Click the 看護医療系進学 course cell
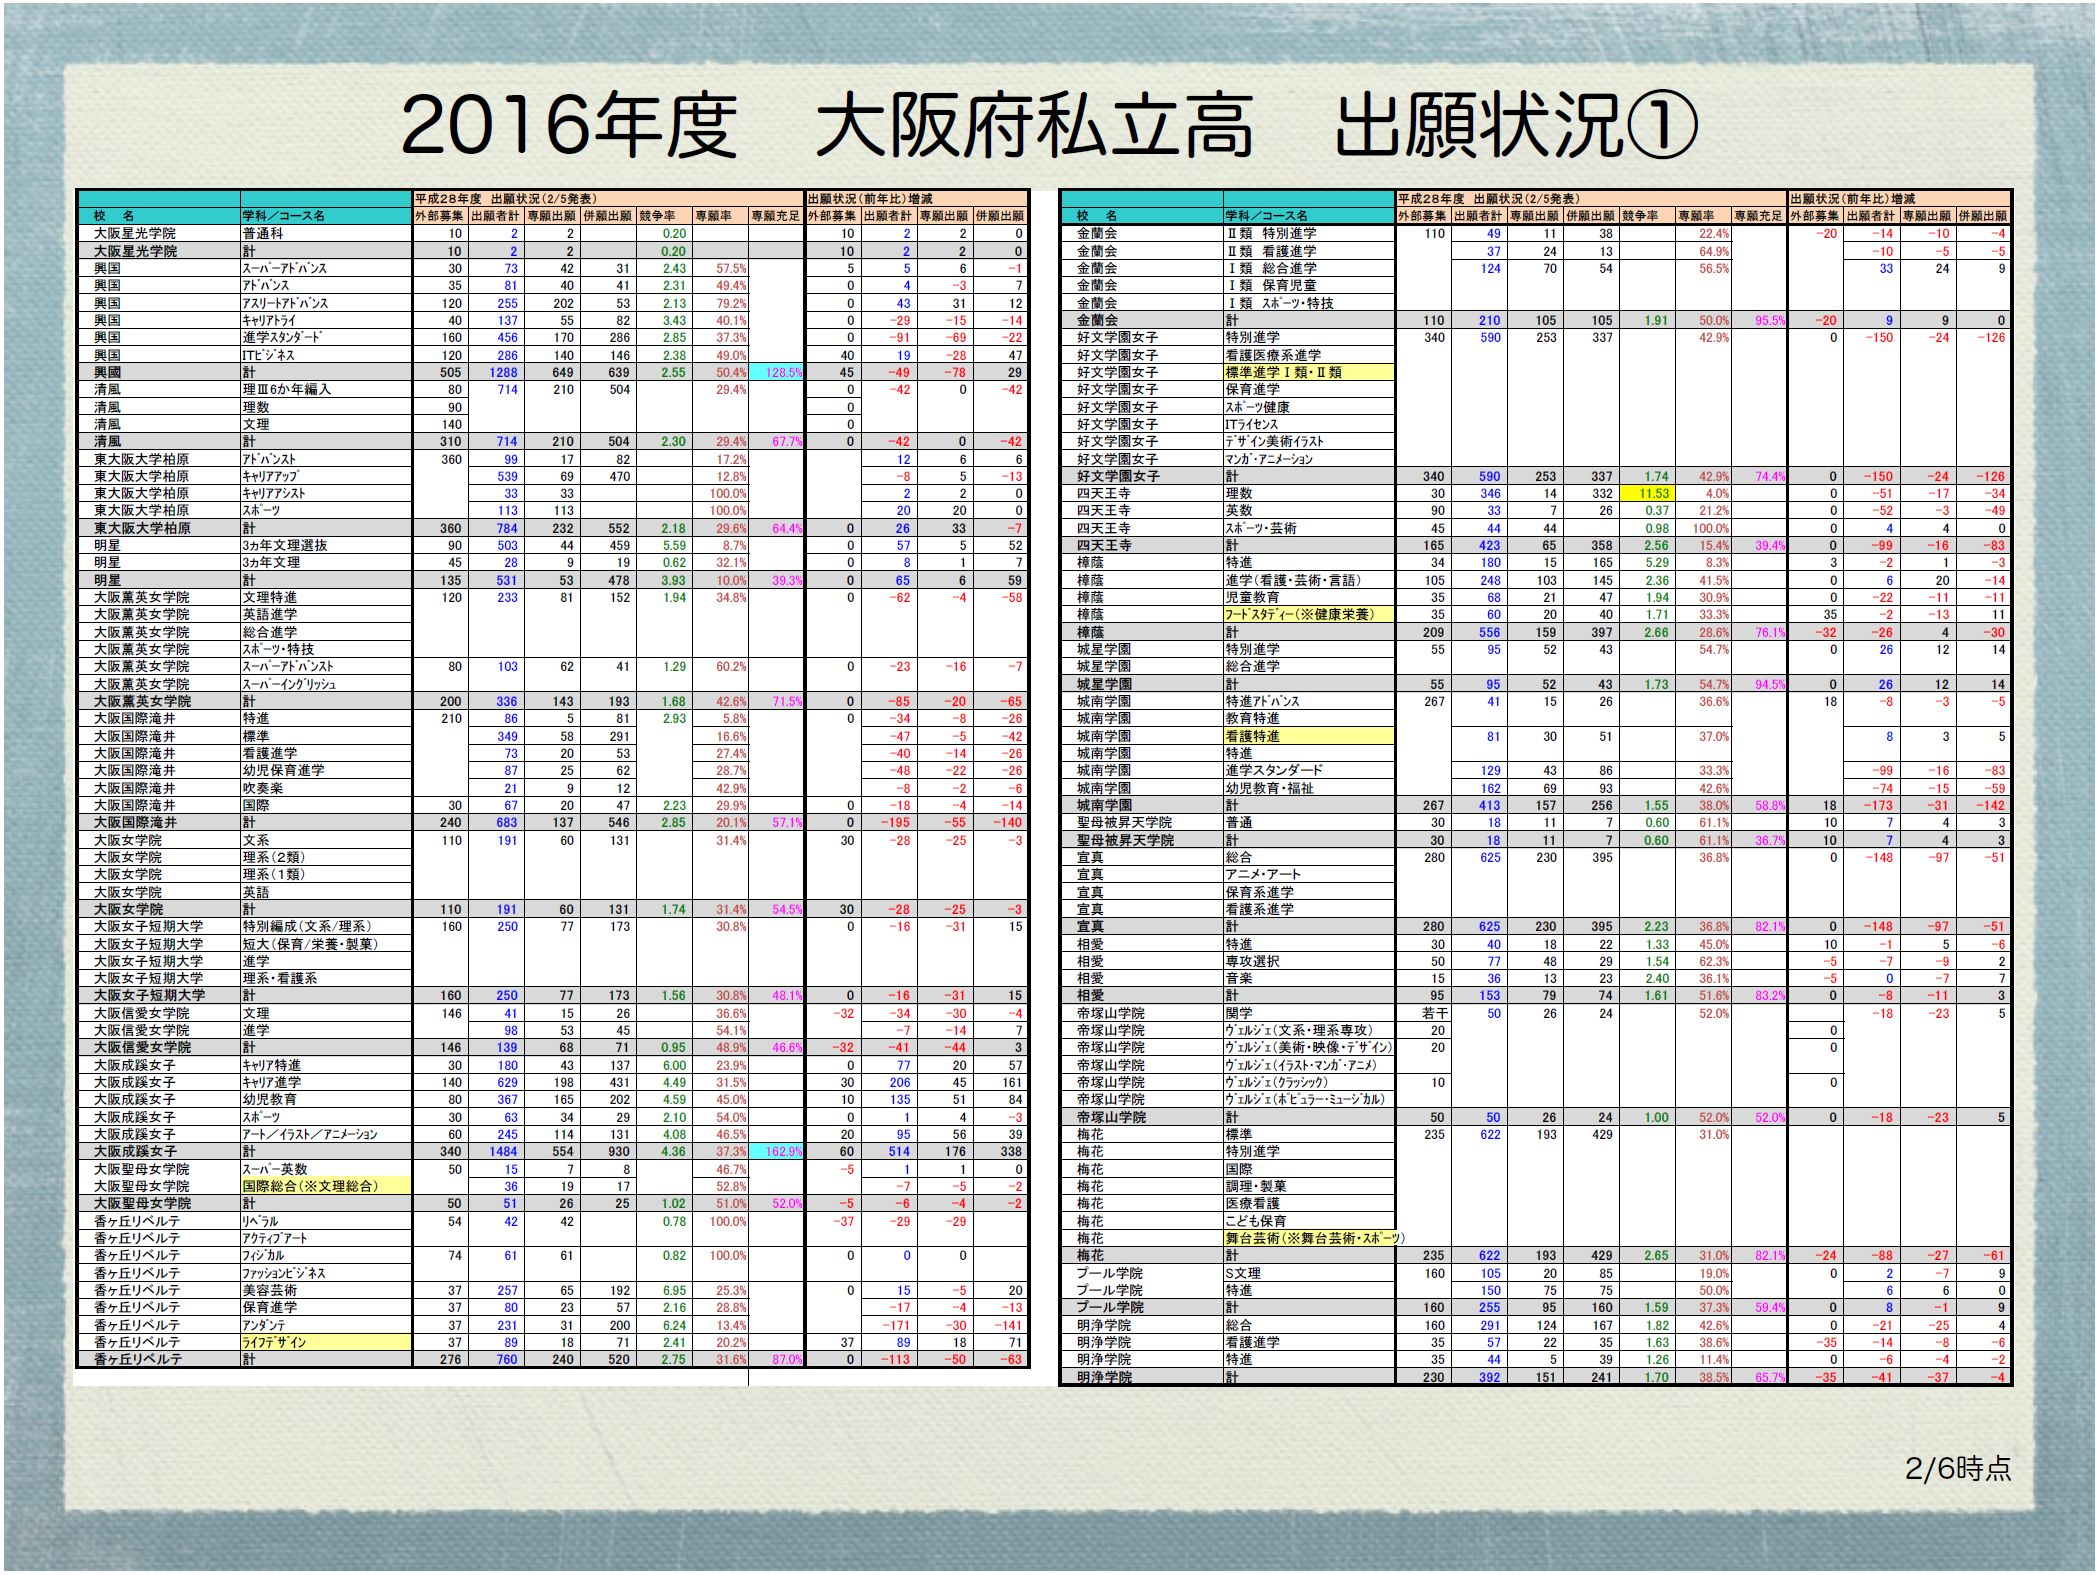2099x1575 pixels. [1309, 355]
